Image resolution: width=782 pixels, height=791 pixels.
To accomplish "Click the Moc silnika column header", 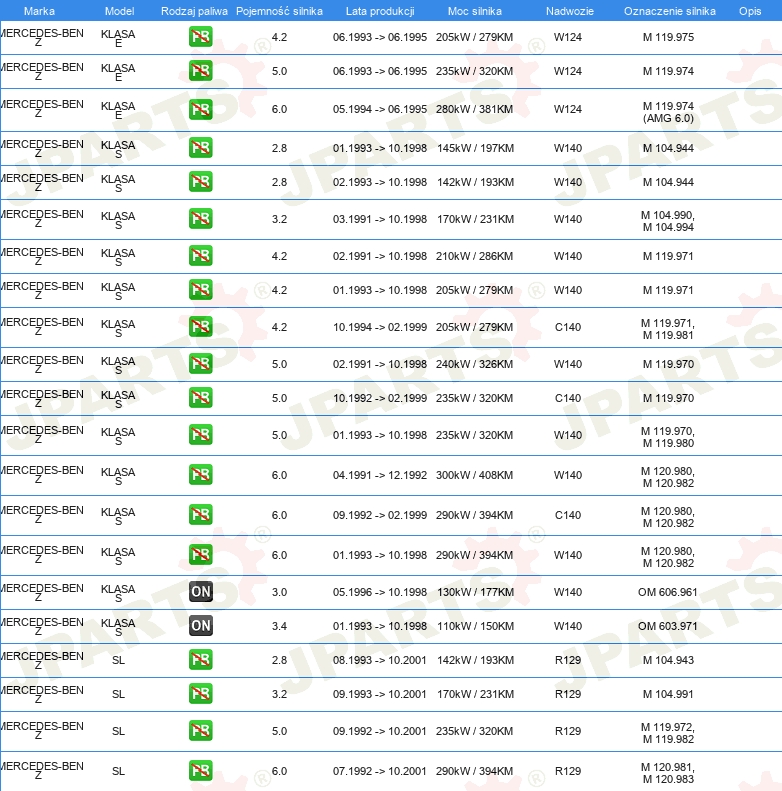I will pyautogui.click(x=475, y=10).
